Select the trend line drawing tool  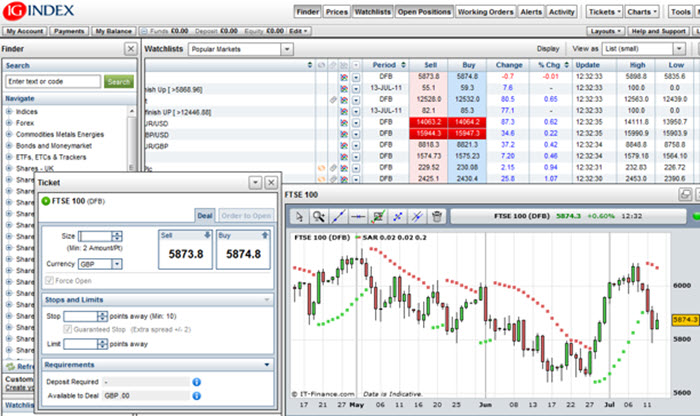click(x=338, y=216)
